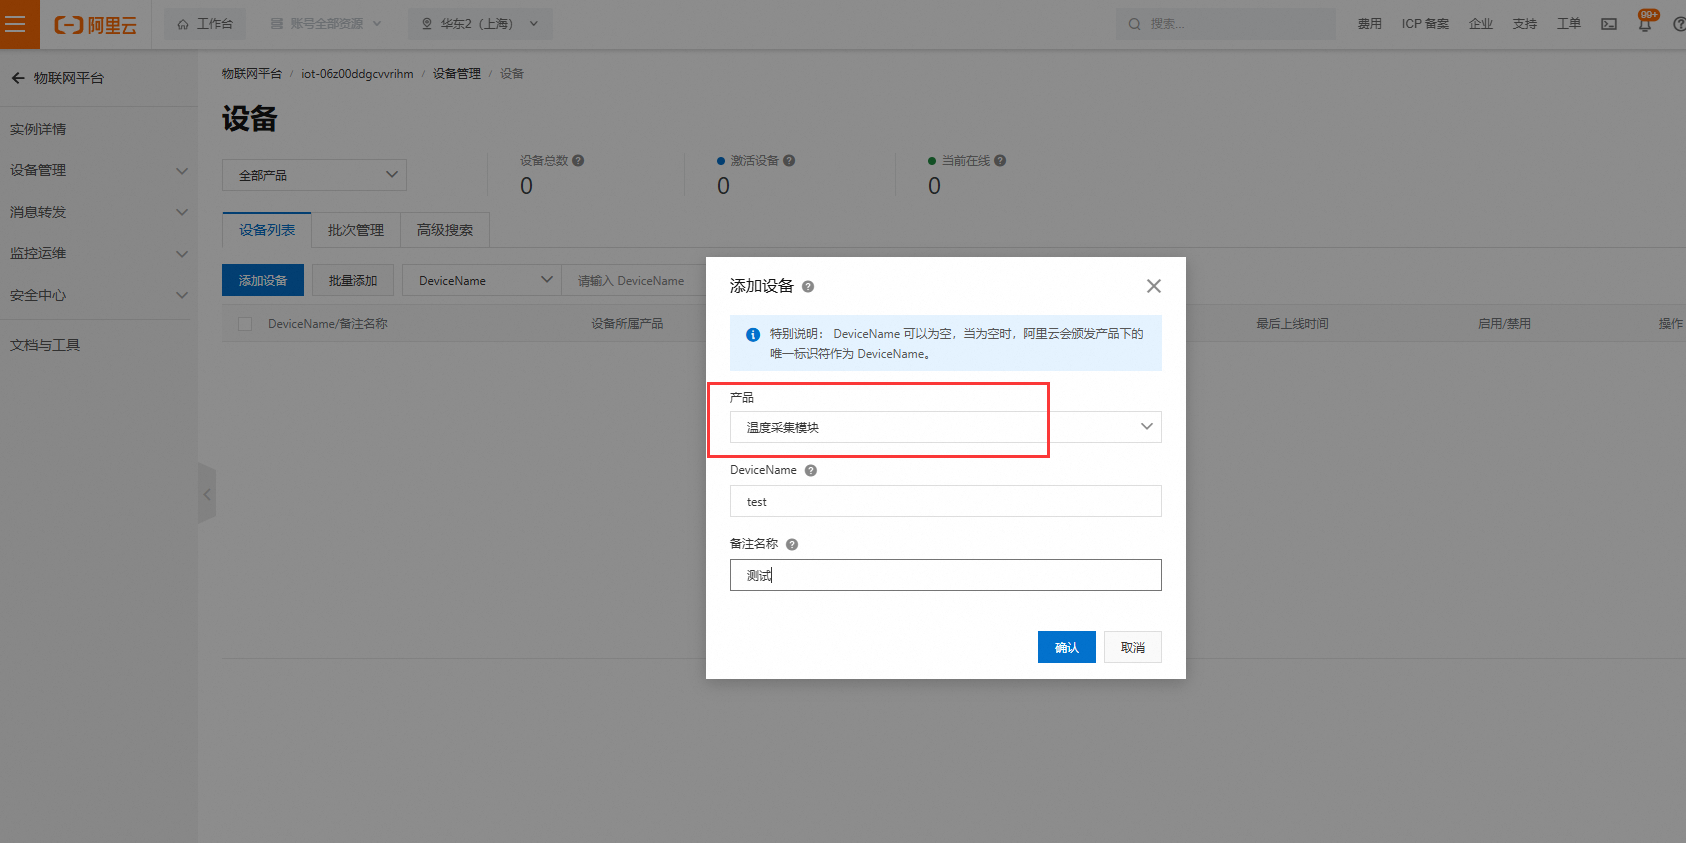Viewport: 1686px width, 843px height.
Task: Open the Cloud Shell terminal icon
Action: 1609,24
